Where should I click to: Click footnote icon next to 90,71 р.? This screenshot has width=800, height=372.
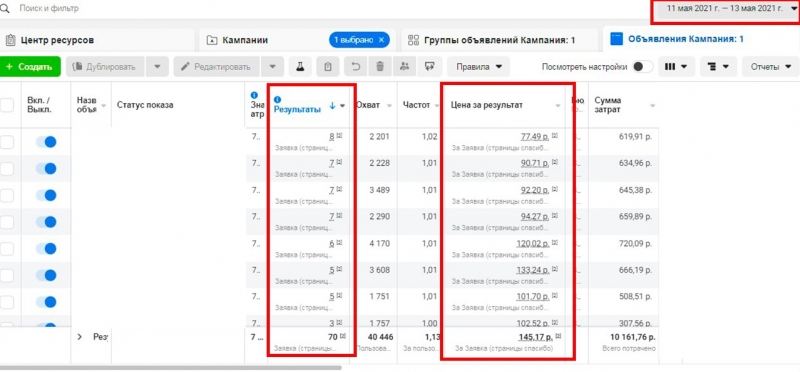tap(555, 163)
